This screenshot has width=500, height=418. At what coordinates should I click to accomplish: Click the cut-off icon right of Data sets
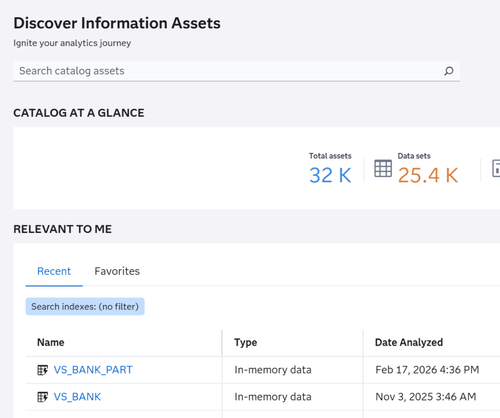coord(496,169)
